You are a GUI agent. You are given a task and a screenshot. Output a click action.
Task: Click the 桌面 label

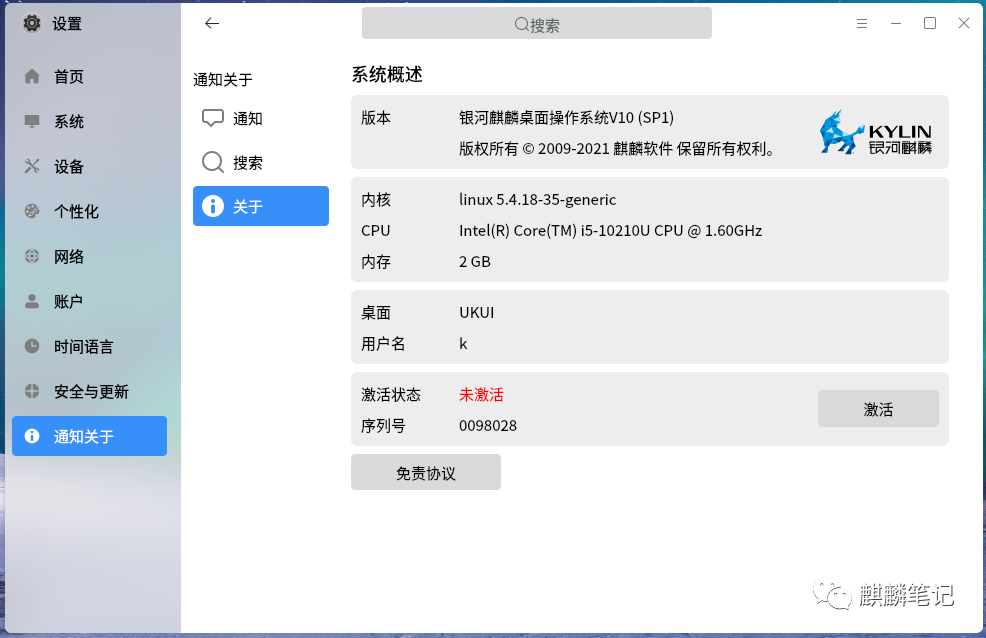(376, 312)
